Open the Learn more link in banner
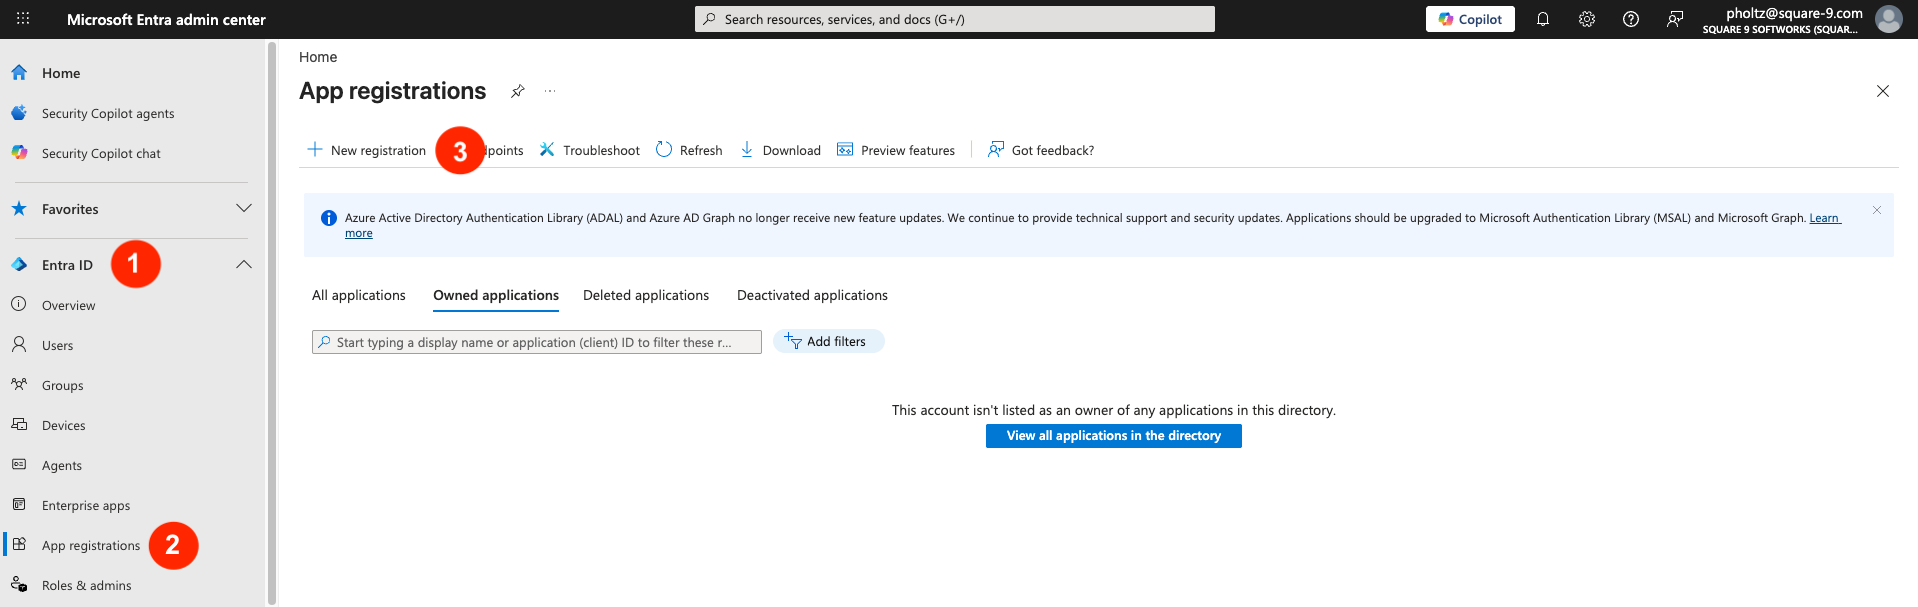 tap(1824, 218)
